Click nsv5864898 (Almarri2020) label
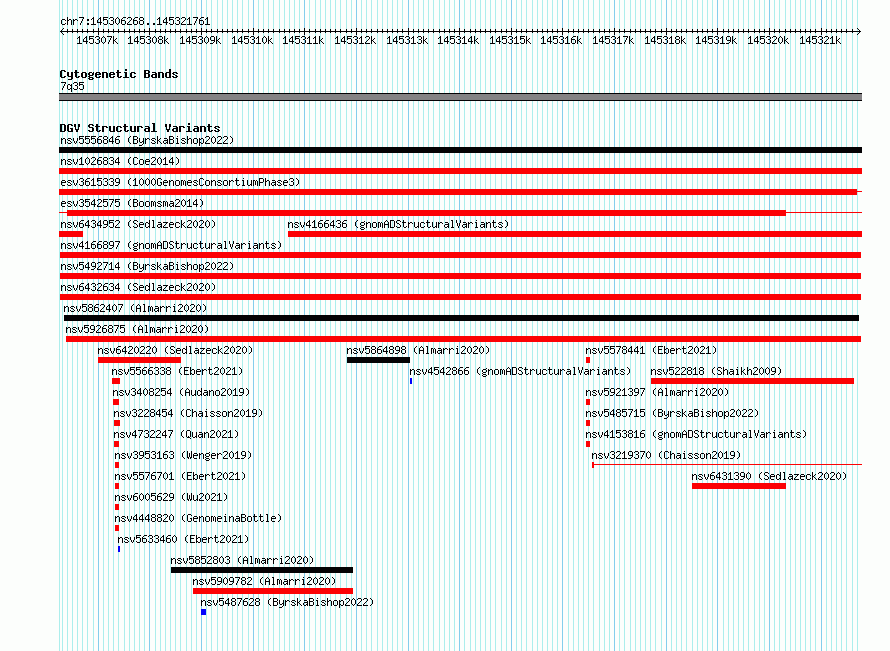This screenshot has width=890, height=651. pos(418,350)
